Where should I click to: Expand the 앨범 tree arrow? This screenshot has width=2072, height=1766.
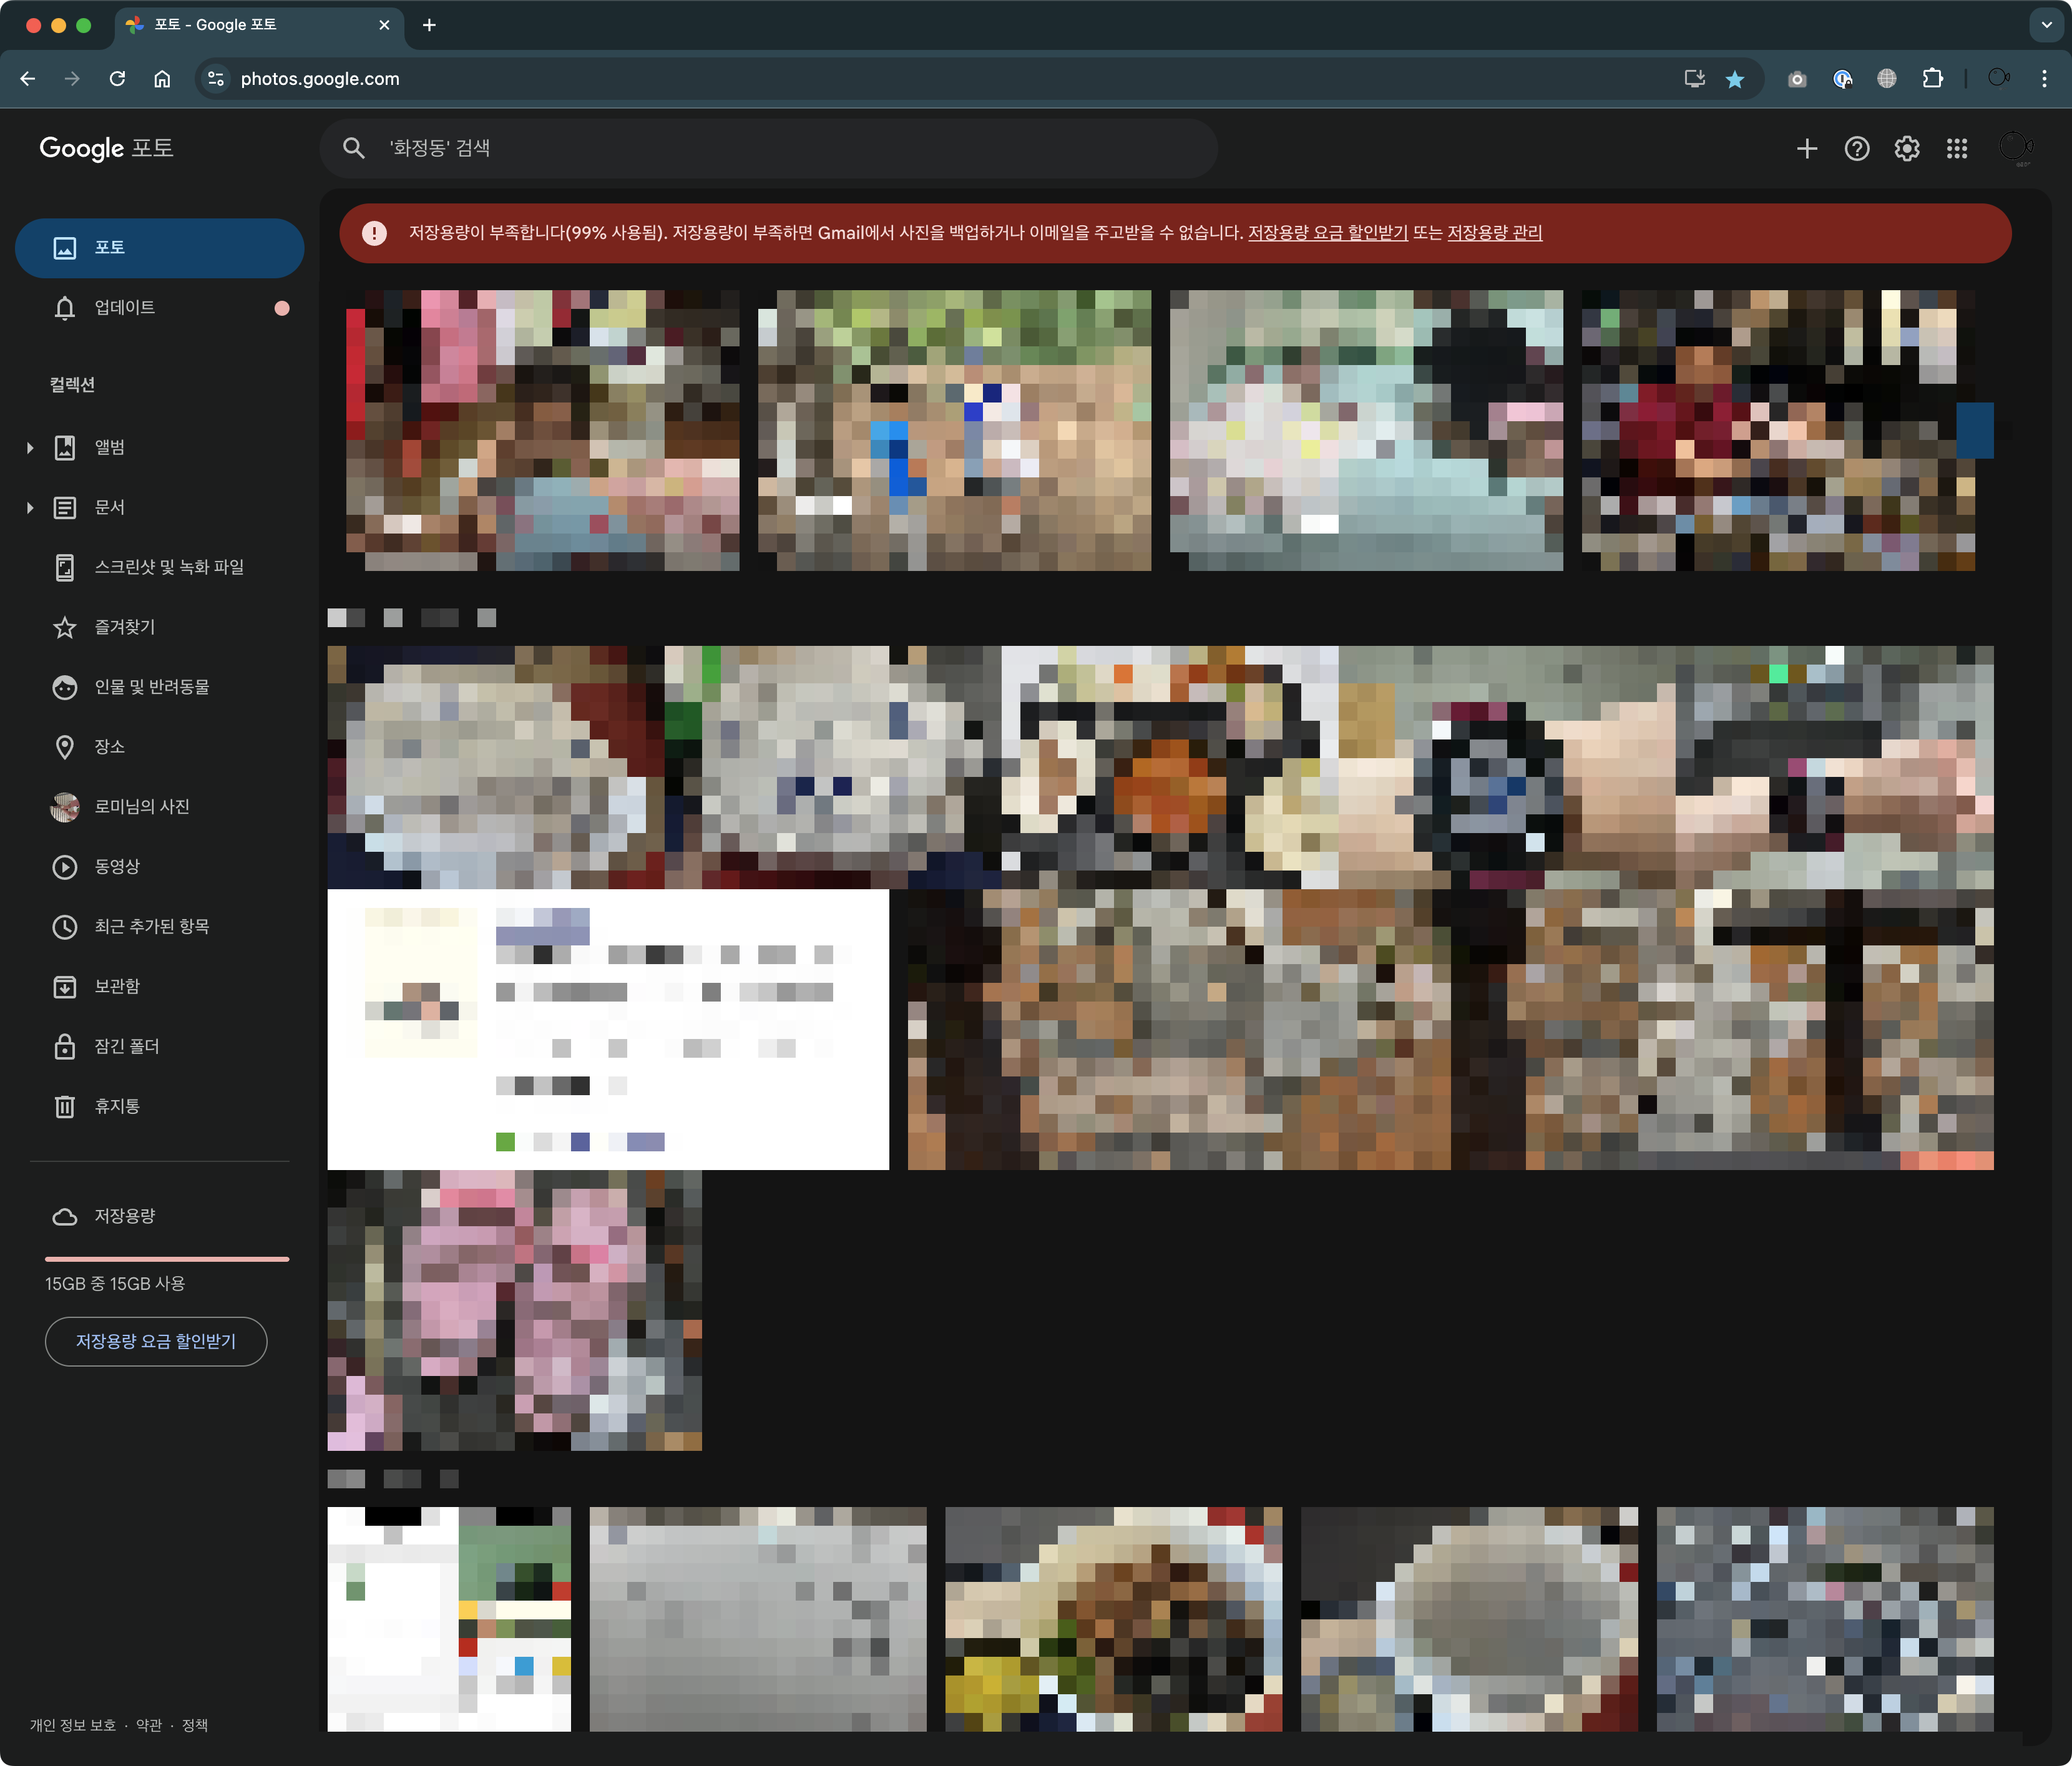tap(30, 448)
